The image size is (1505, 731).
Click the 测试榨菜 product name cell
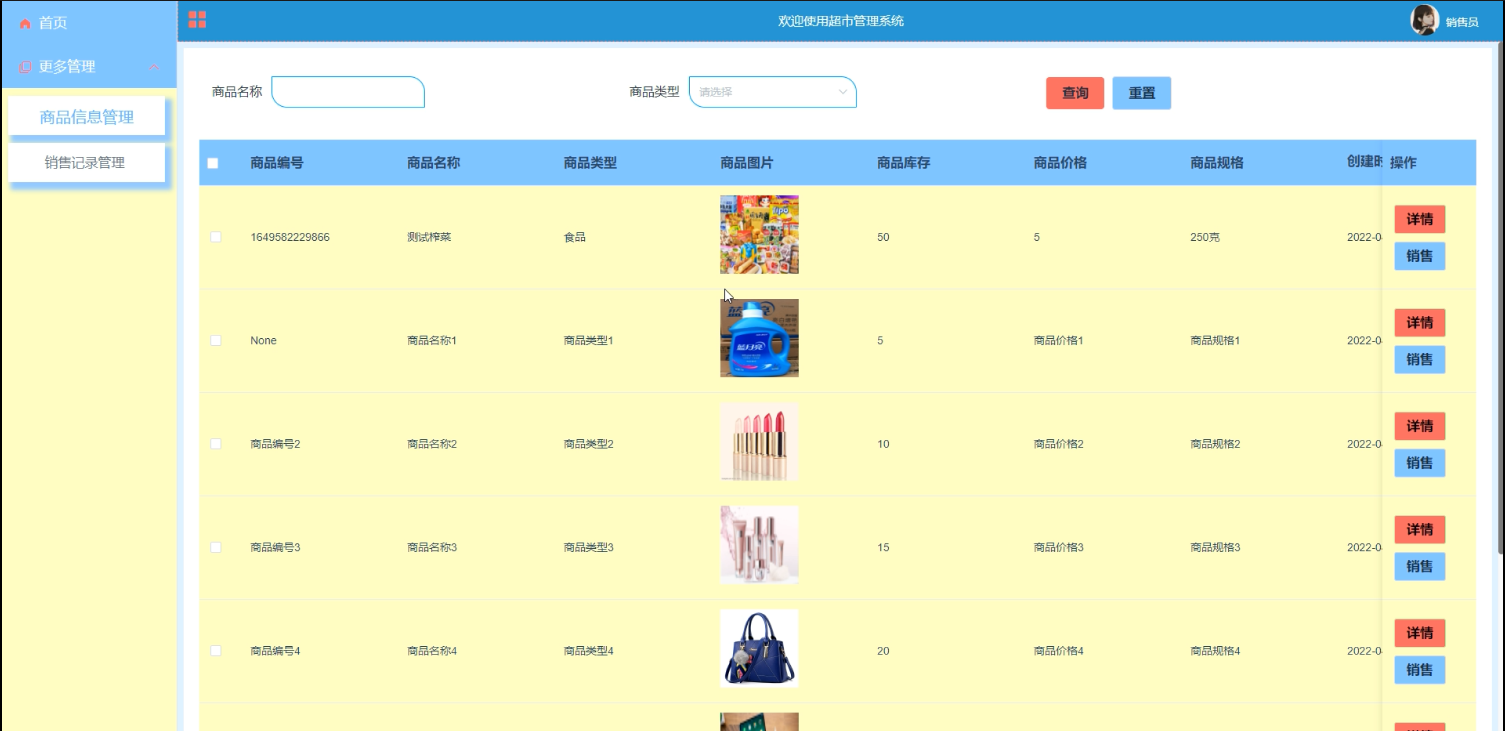(429, 237)
